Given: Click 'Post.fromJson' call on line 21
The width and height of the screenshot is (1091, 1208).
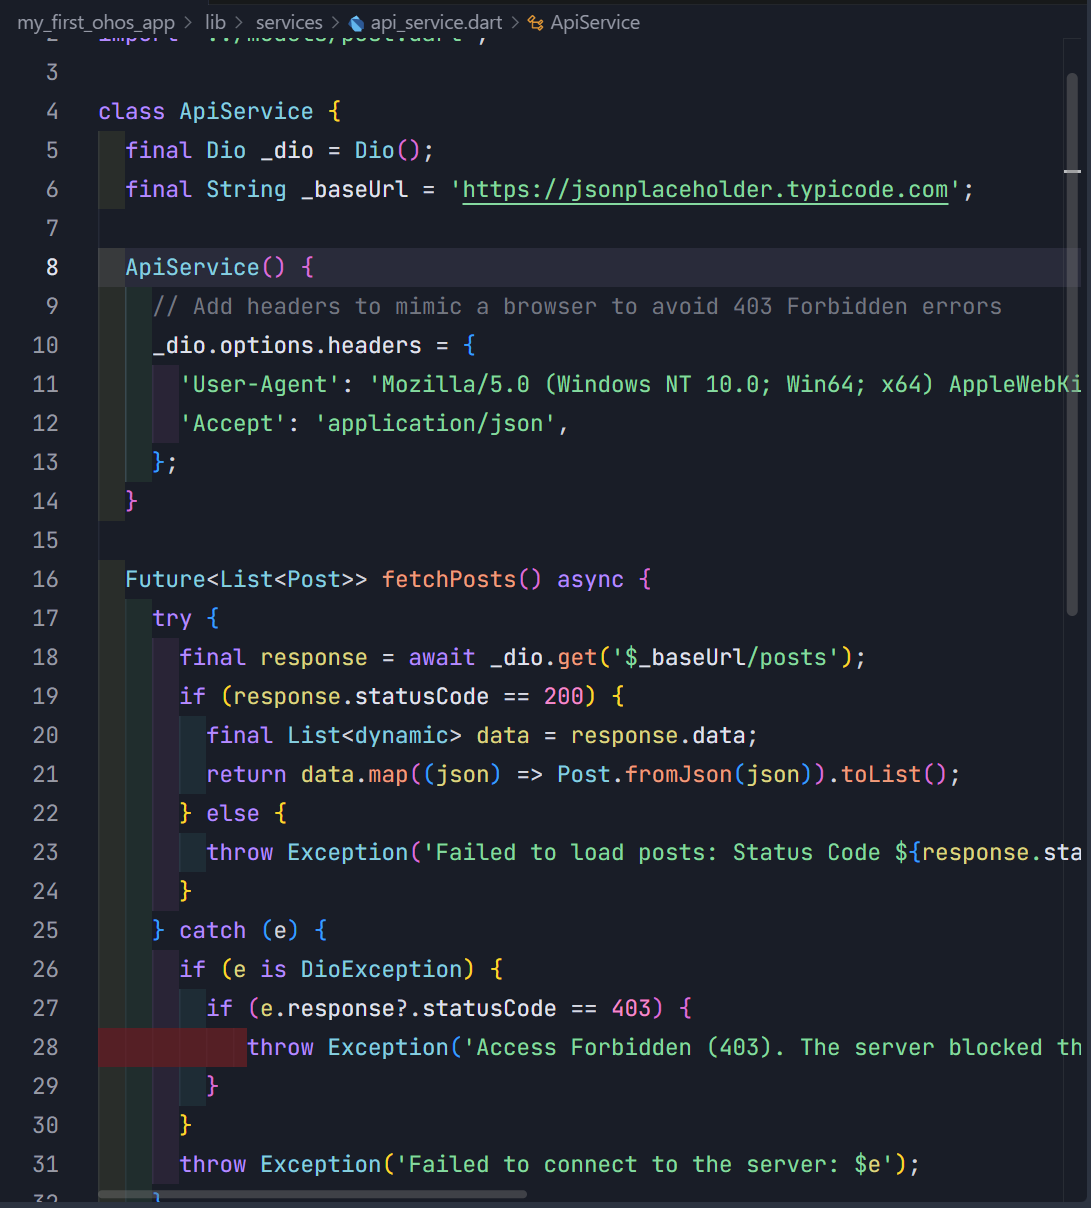Looking at the screenshot, I should point(645,774).
